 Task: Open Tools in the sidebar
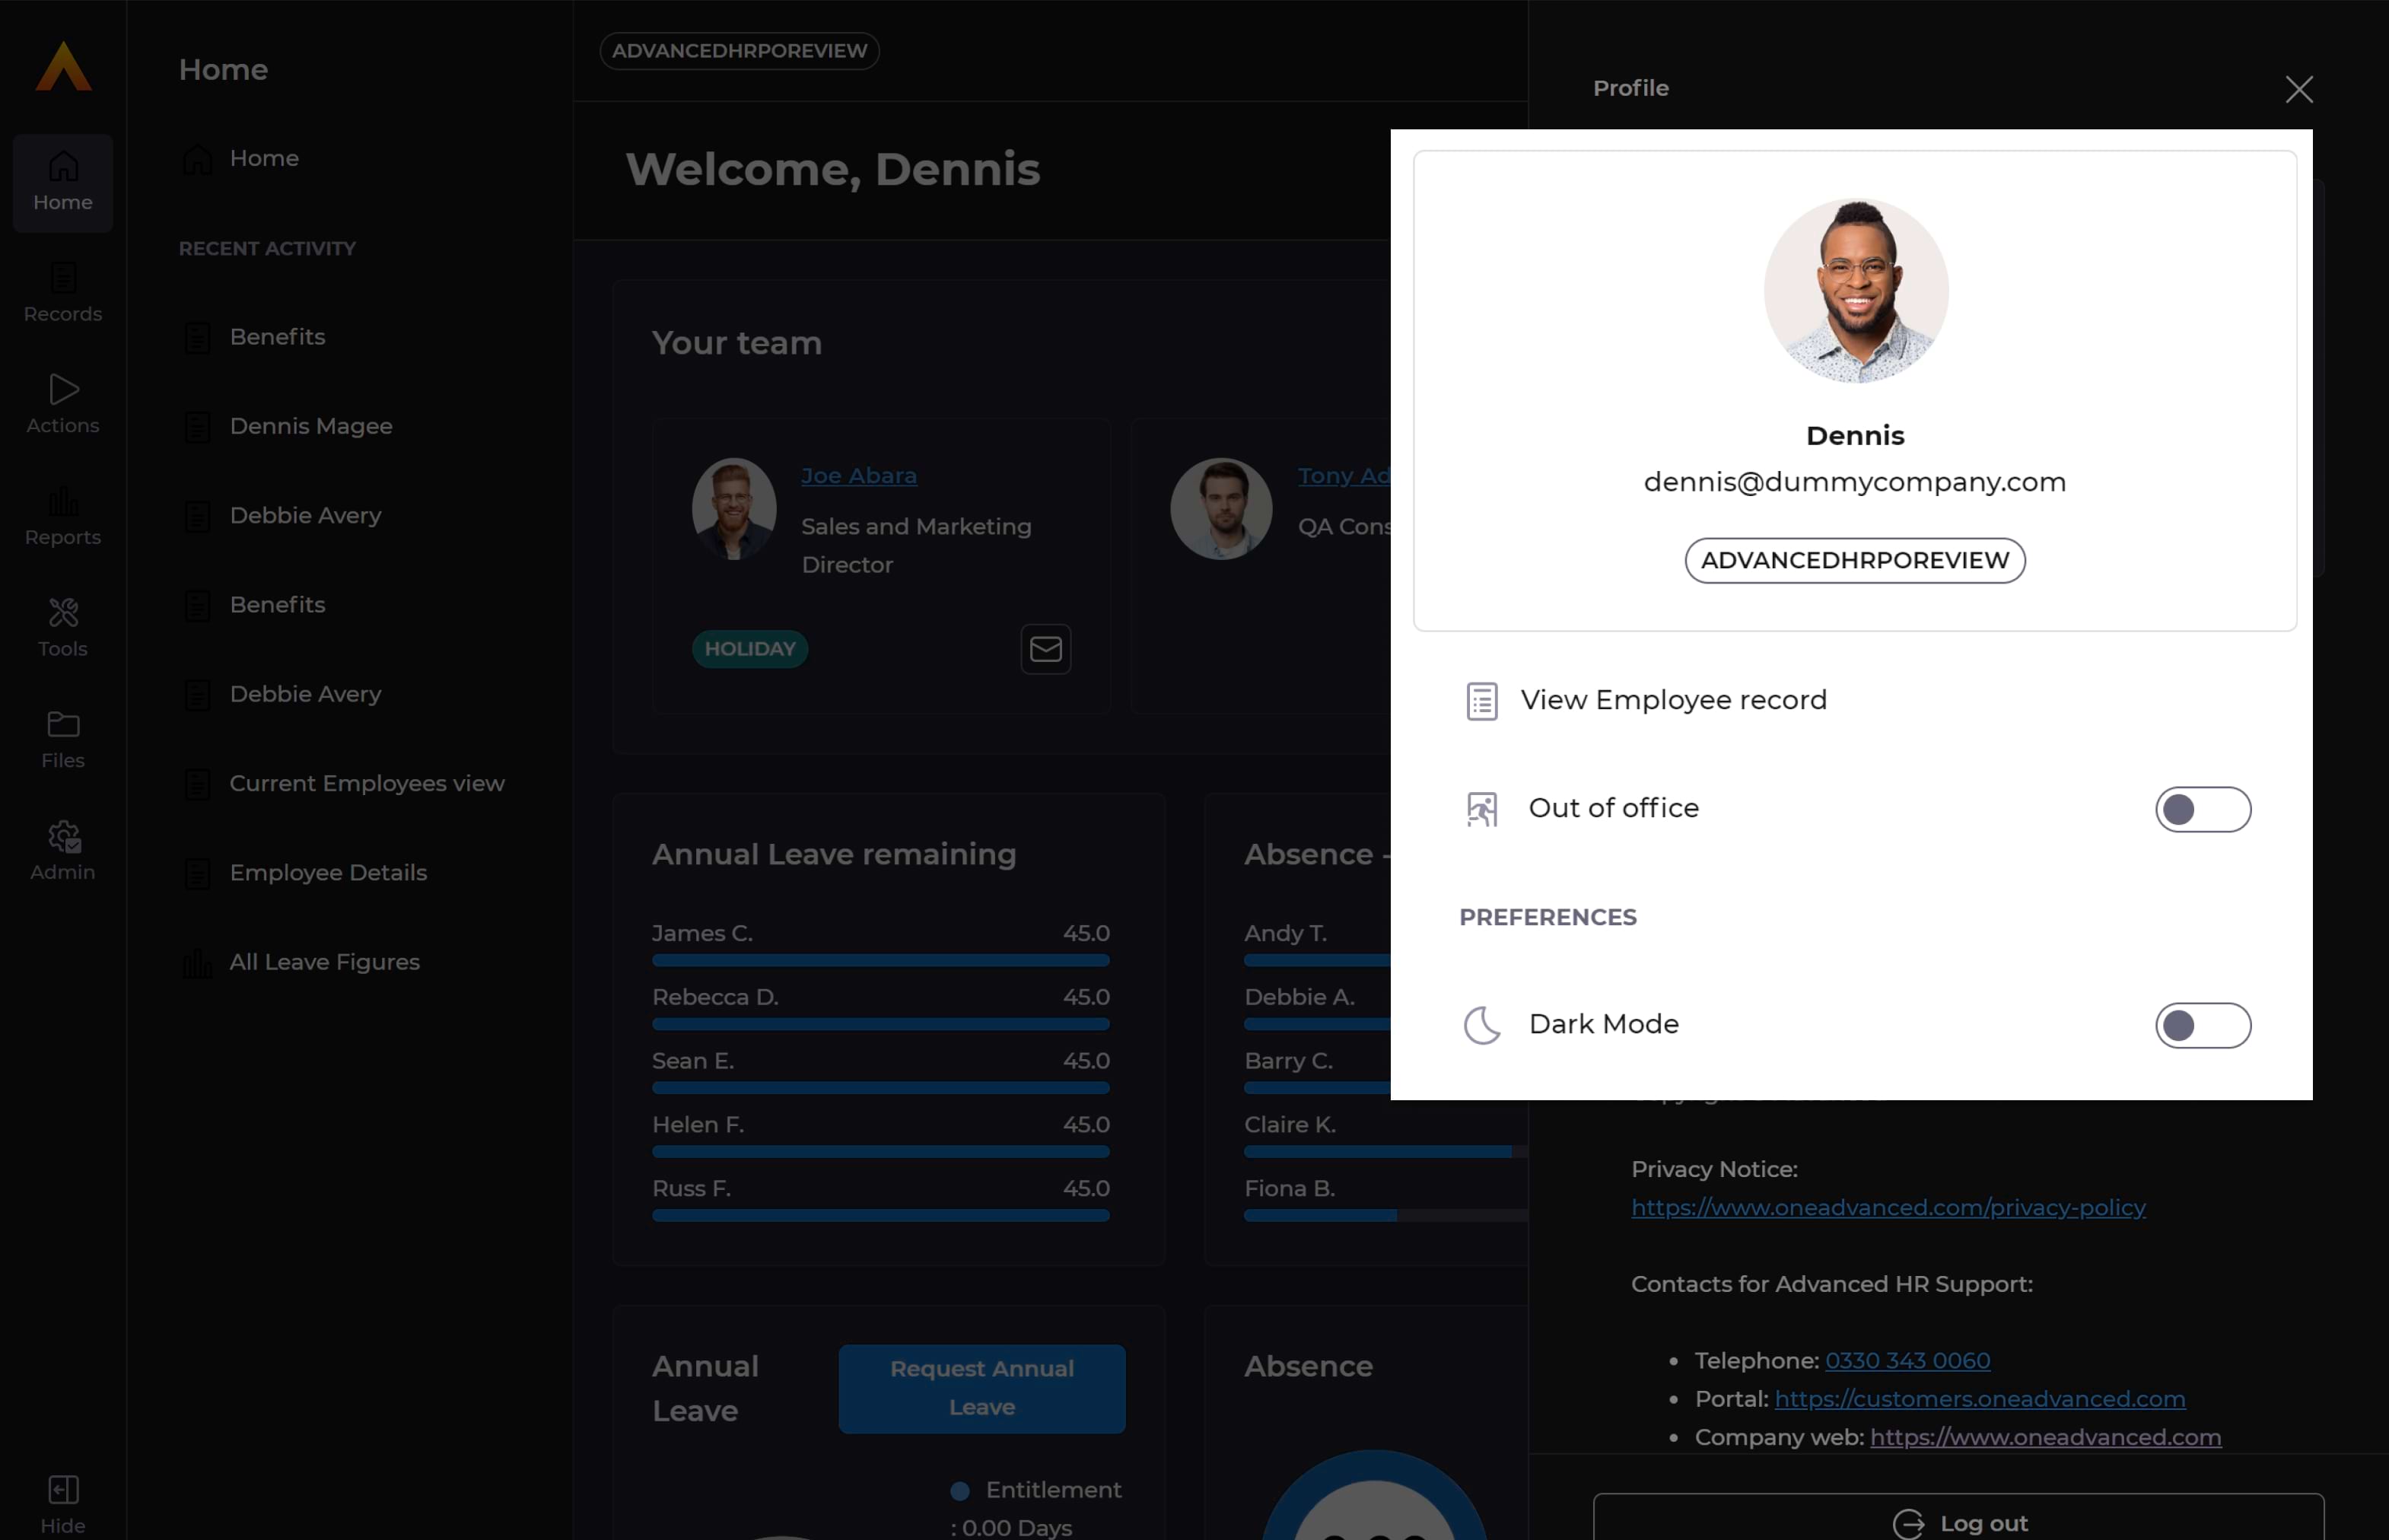[x=63, y=628]
